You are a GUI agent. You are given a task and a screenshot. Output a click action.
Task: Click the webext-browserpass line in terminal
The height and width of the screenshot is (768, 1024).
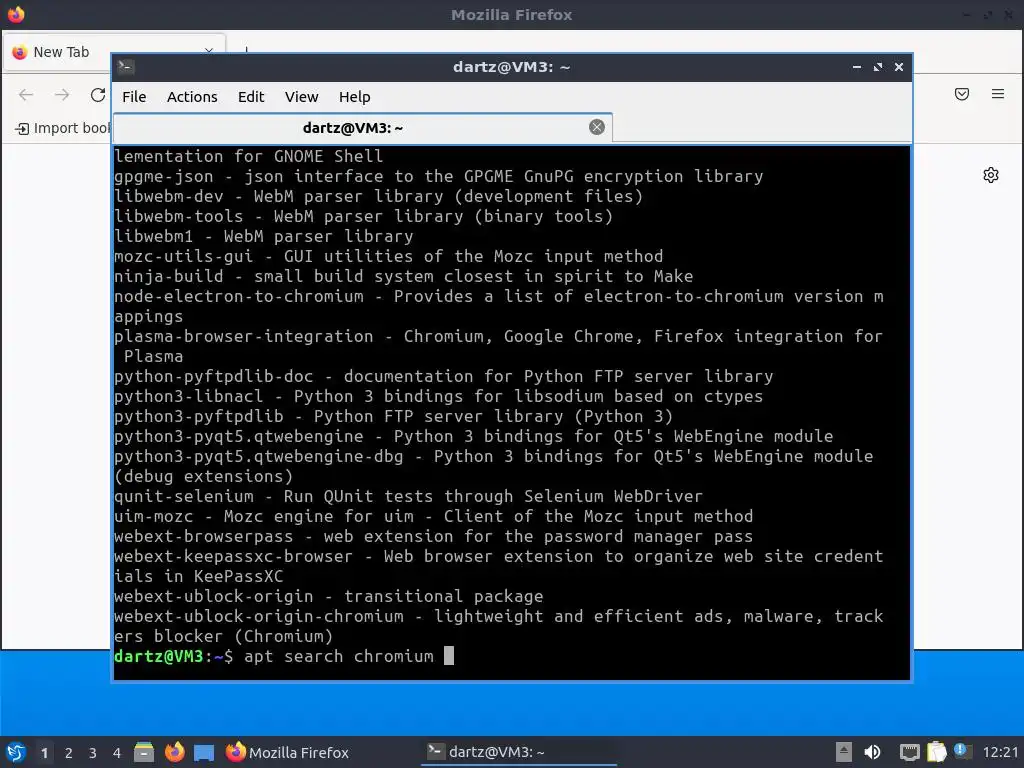[x=434, y=537]
